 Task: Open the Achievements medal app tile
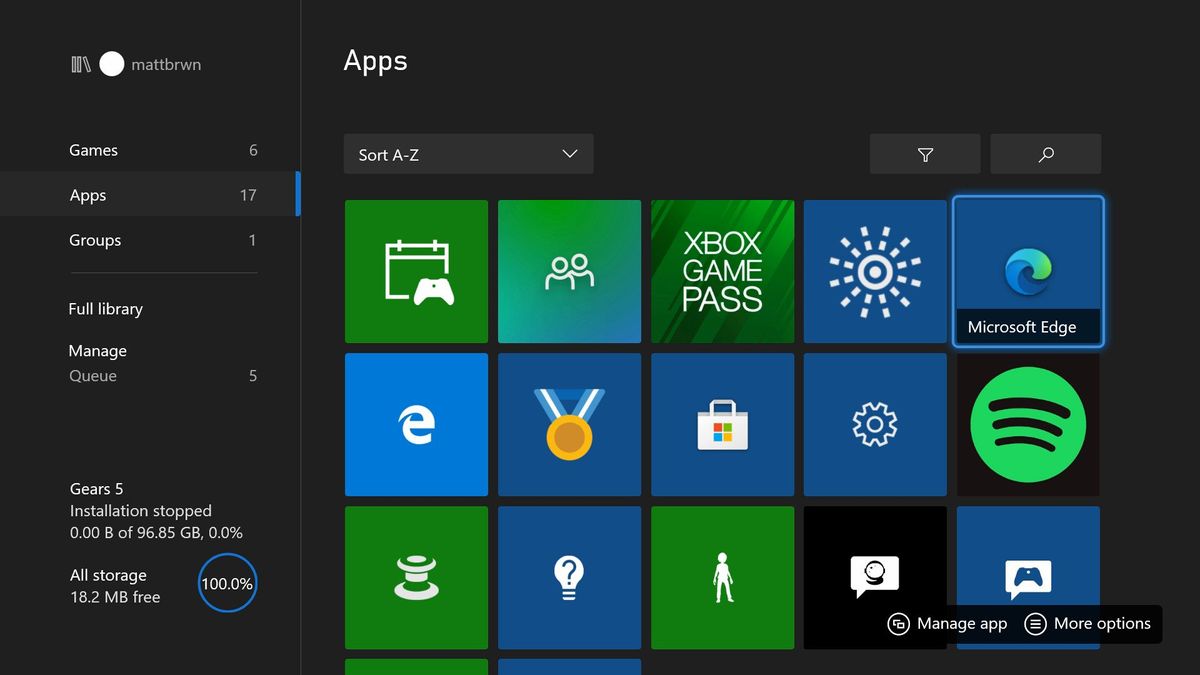tap(569, 424)
